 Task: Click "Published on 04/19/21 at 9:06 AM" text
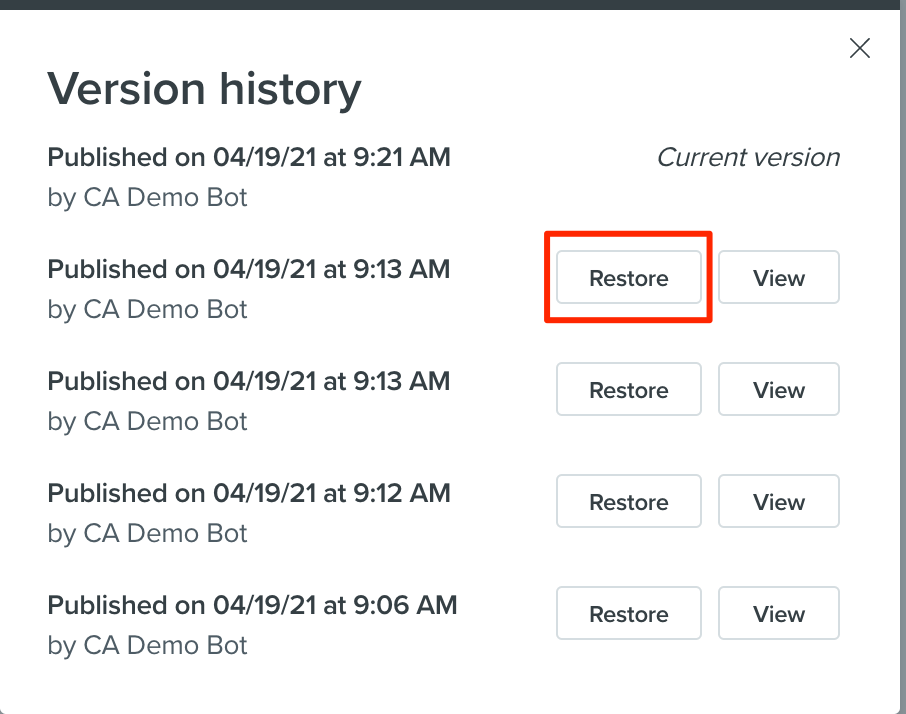[253, 605]
